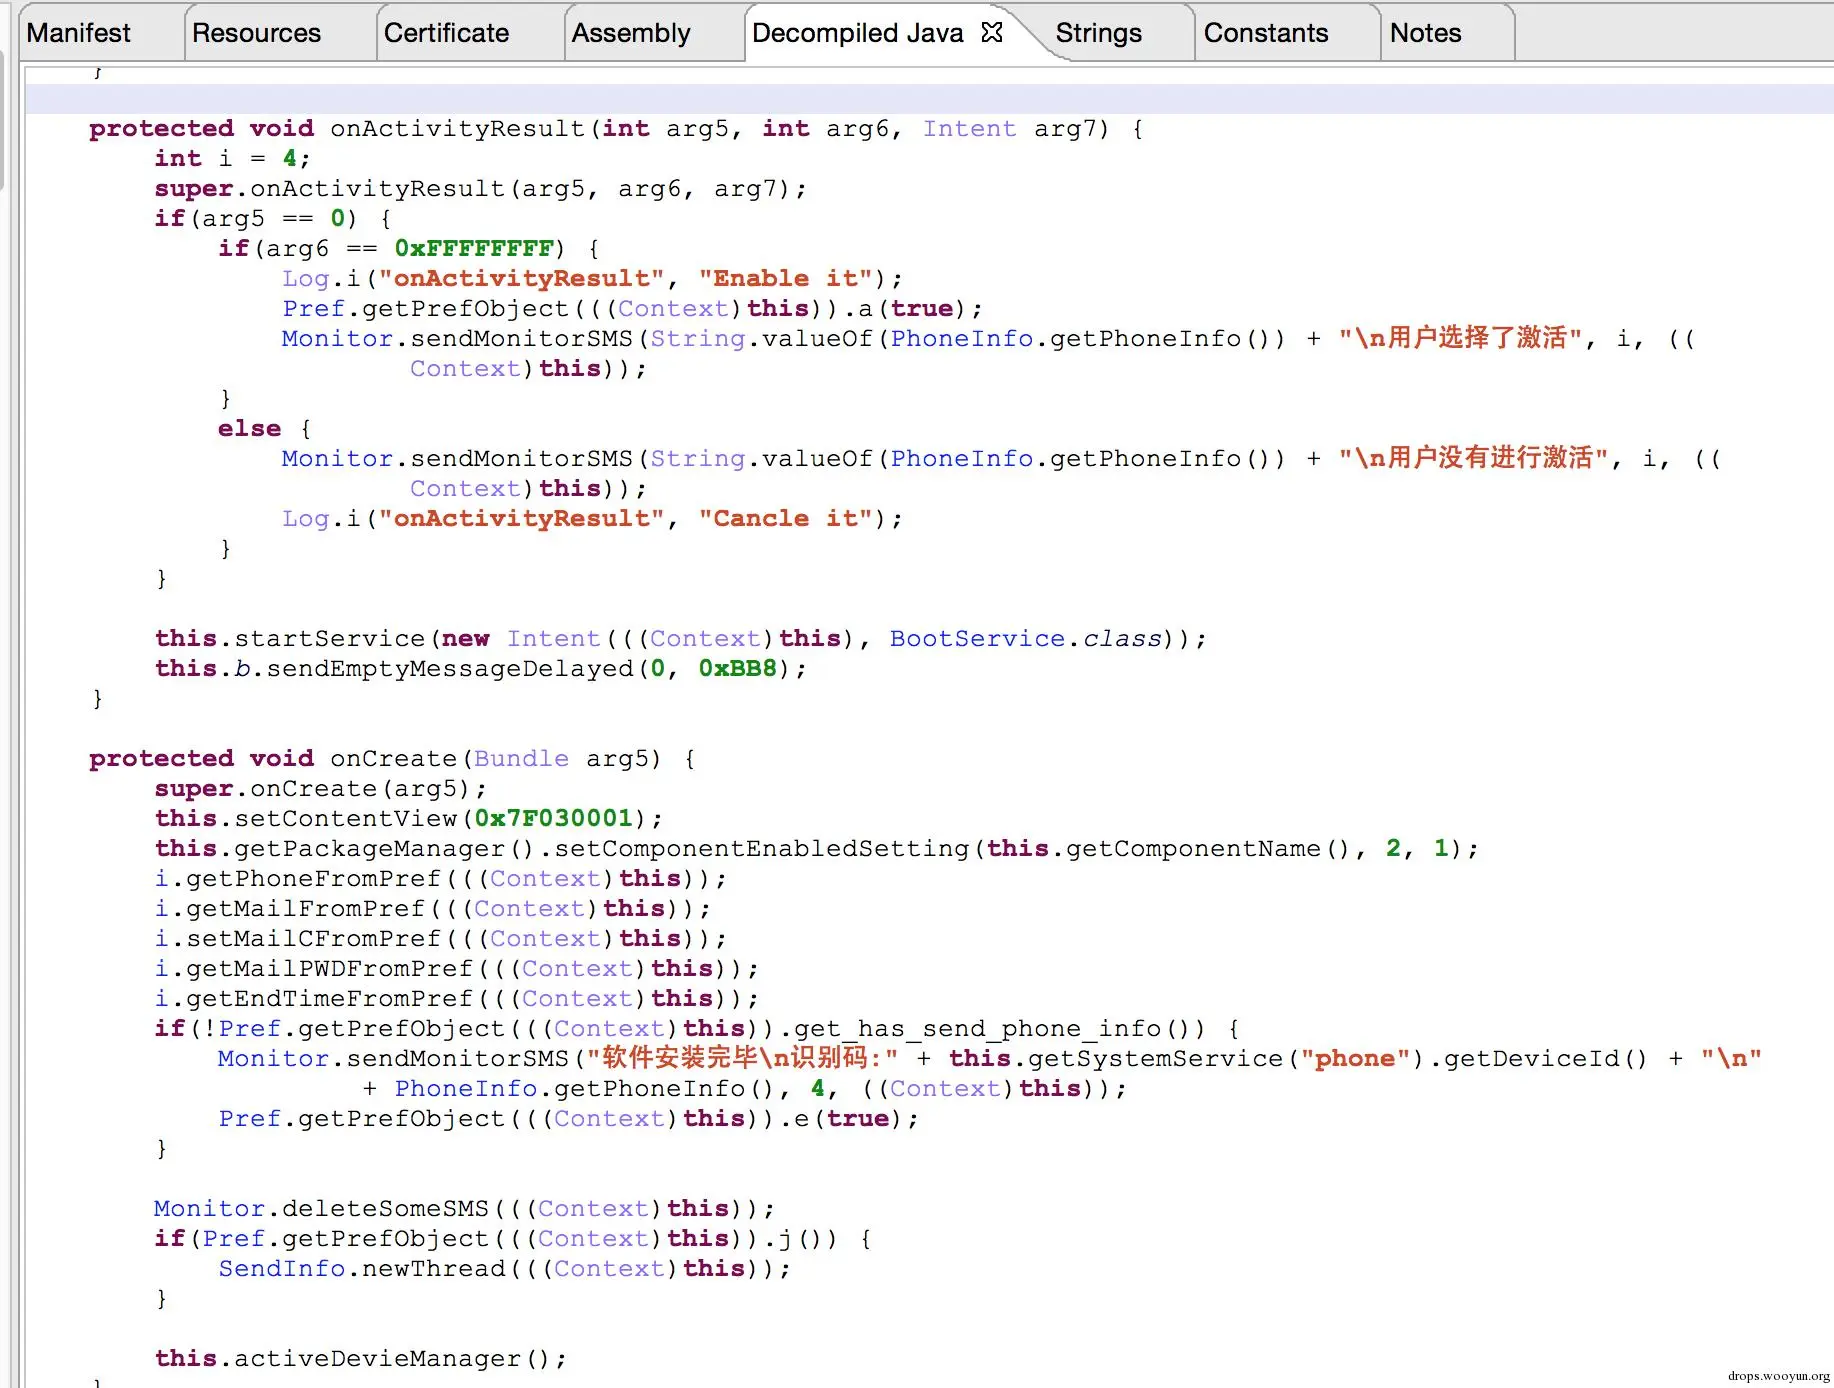The image size is (1834, 1388).
Task: Click Bundle type in onCreate signature
Action: [x=521, y=759]
